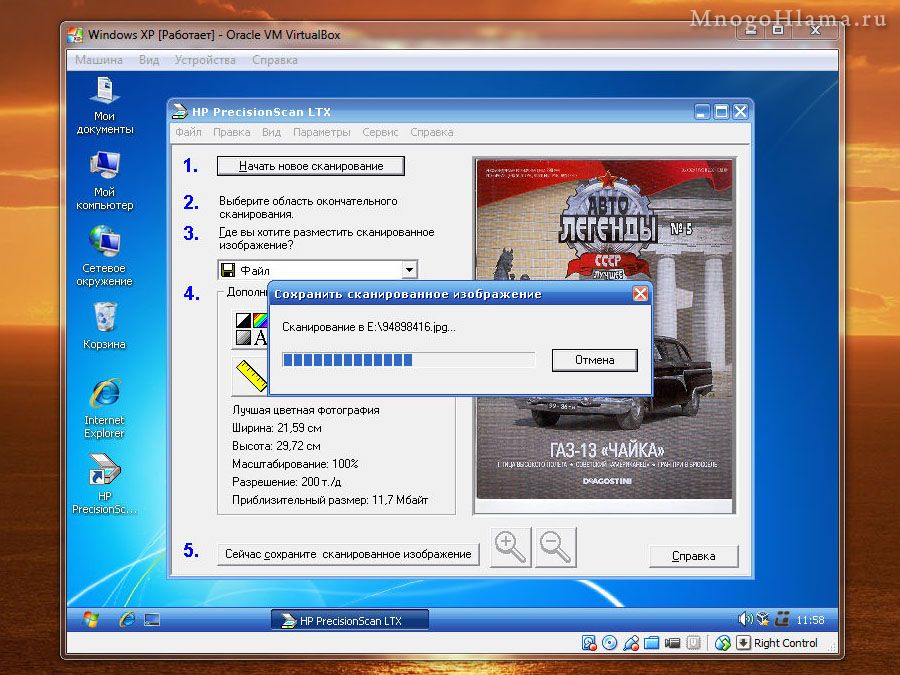Open VirtualBox Устройства menu
Viewport: 900px width, 675px height.
205,60
